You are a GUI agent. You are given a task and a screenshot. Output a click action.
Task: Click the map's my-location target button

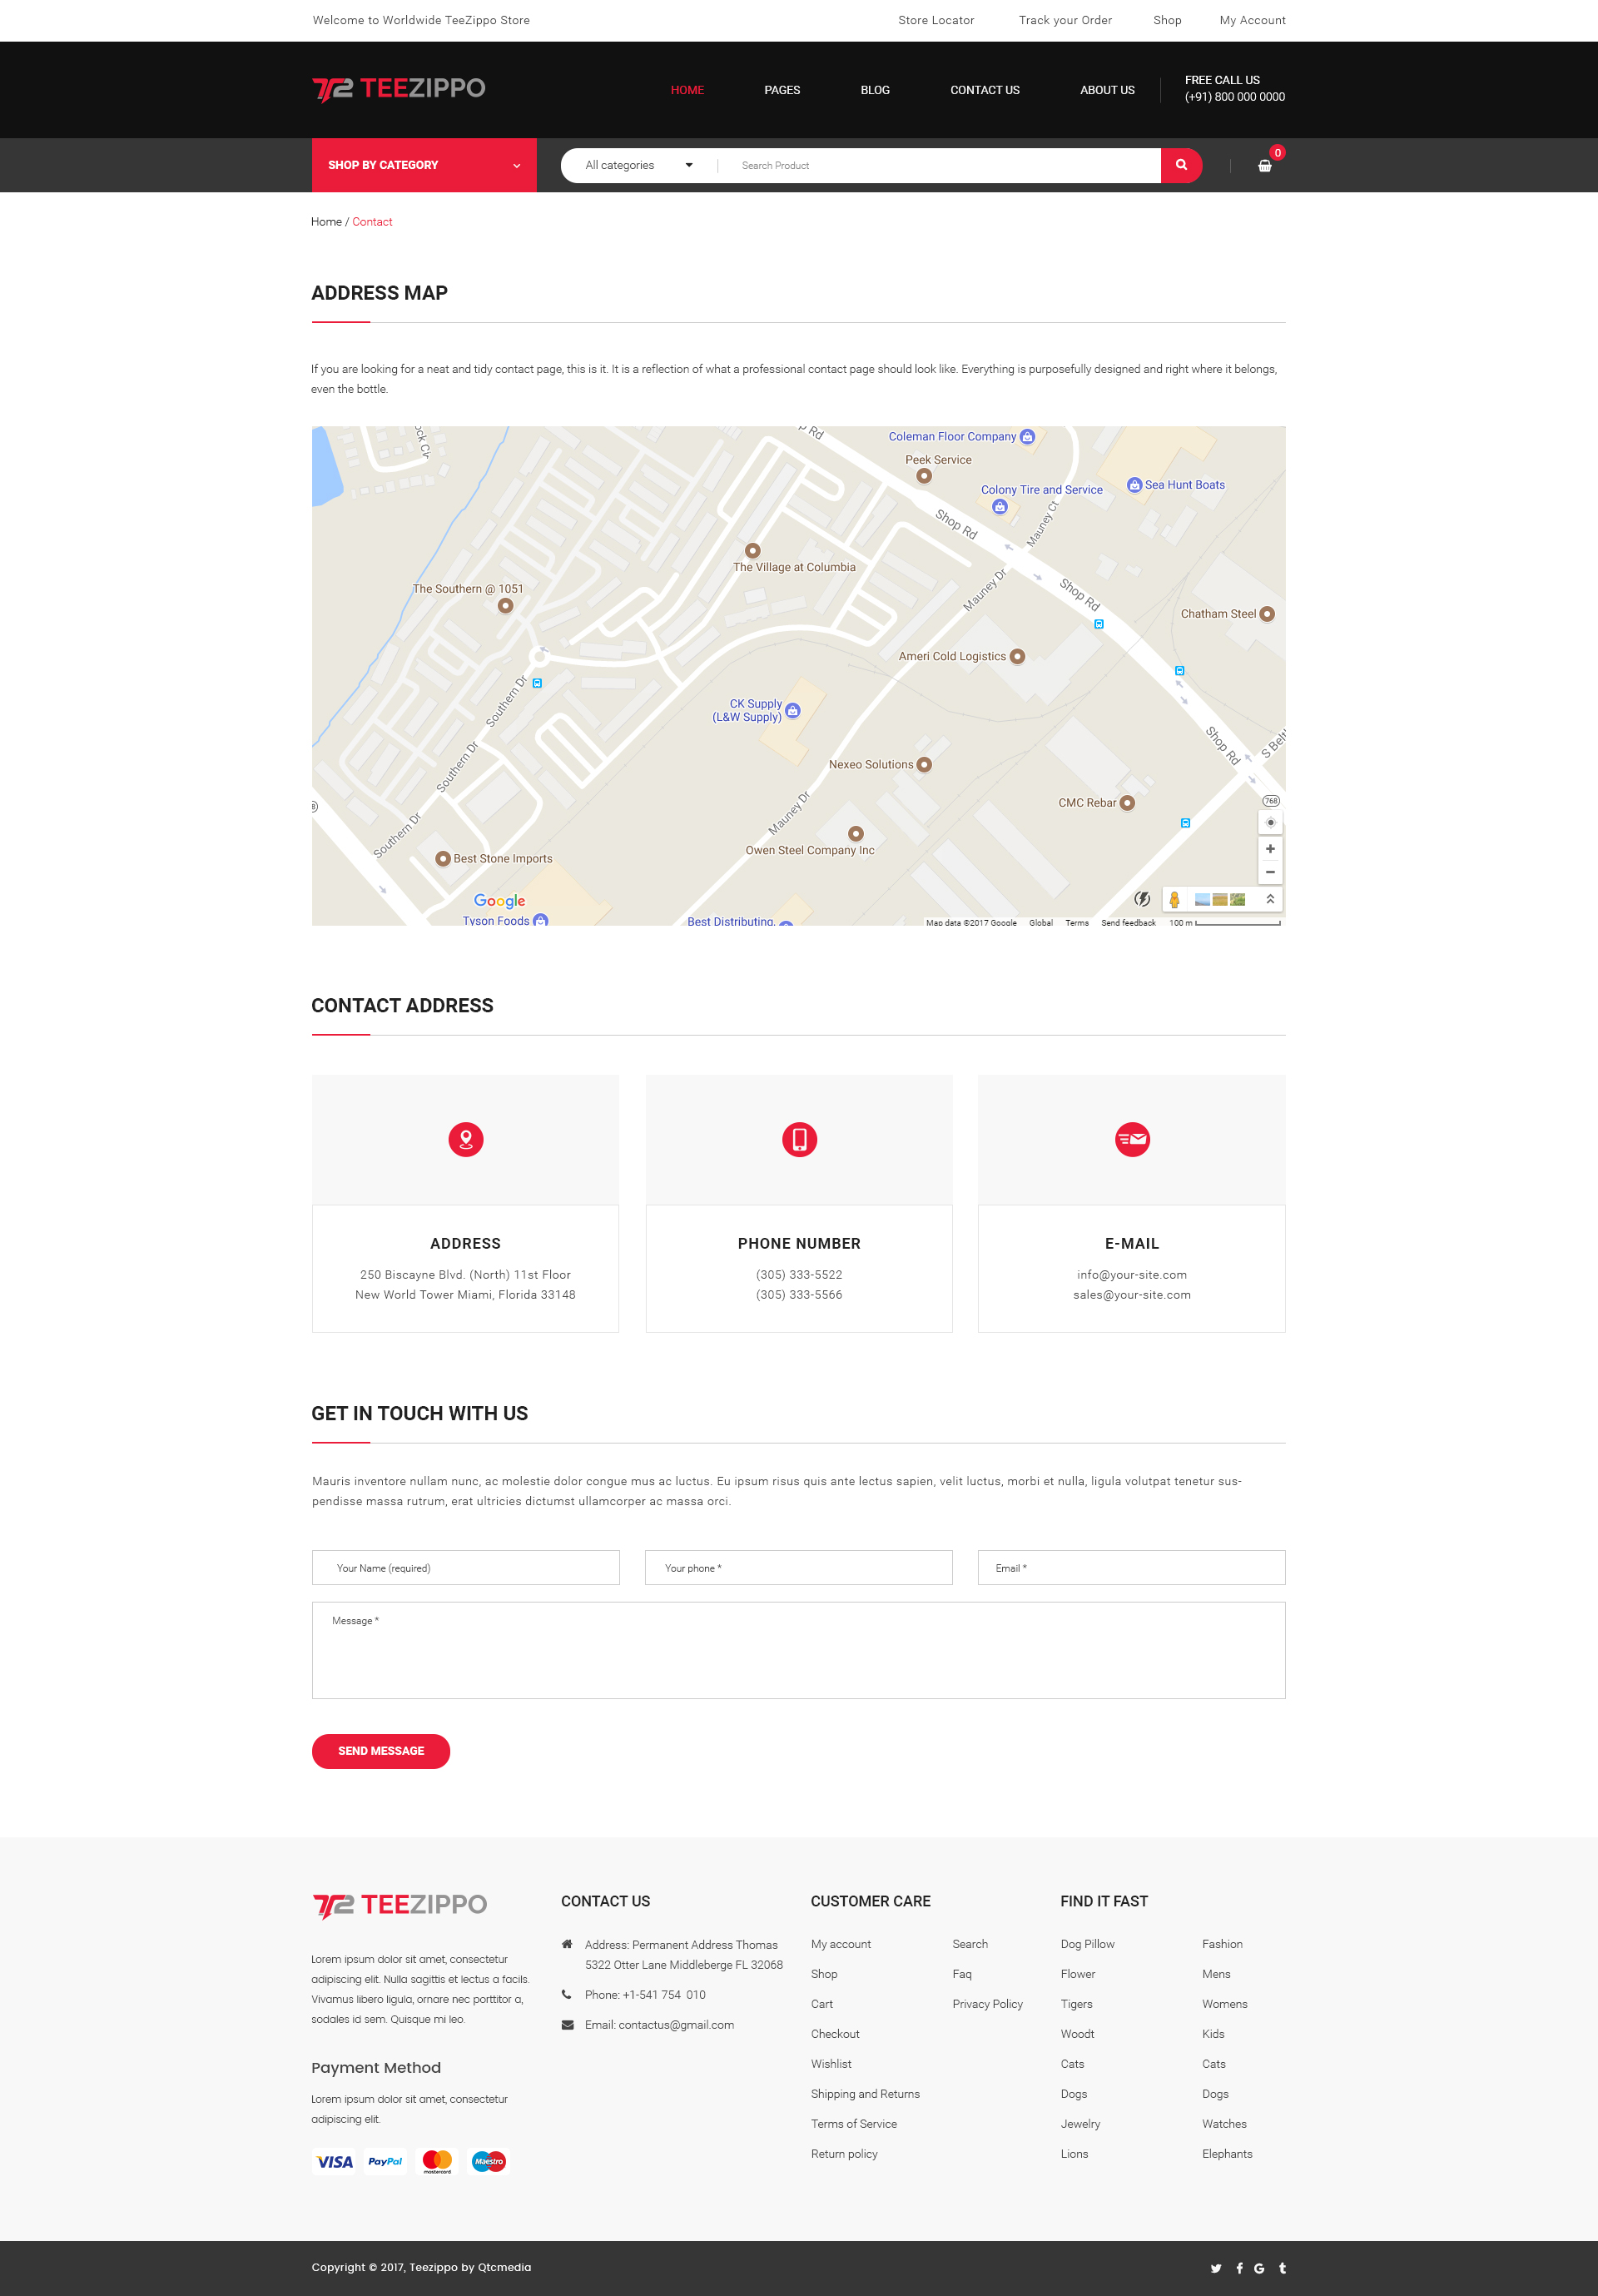pyautogui.click(x=1270, y=823)
